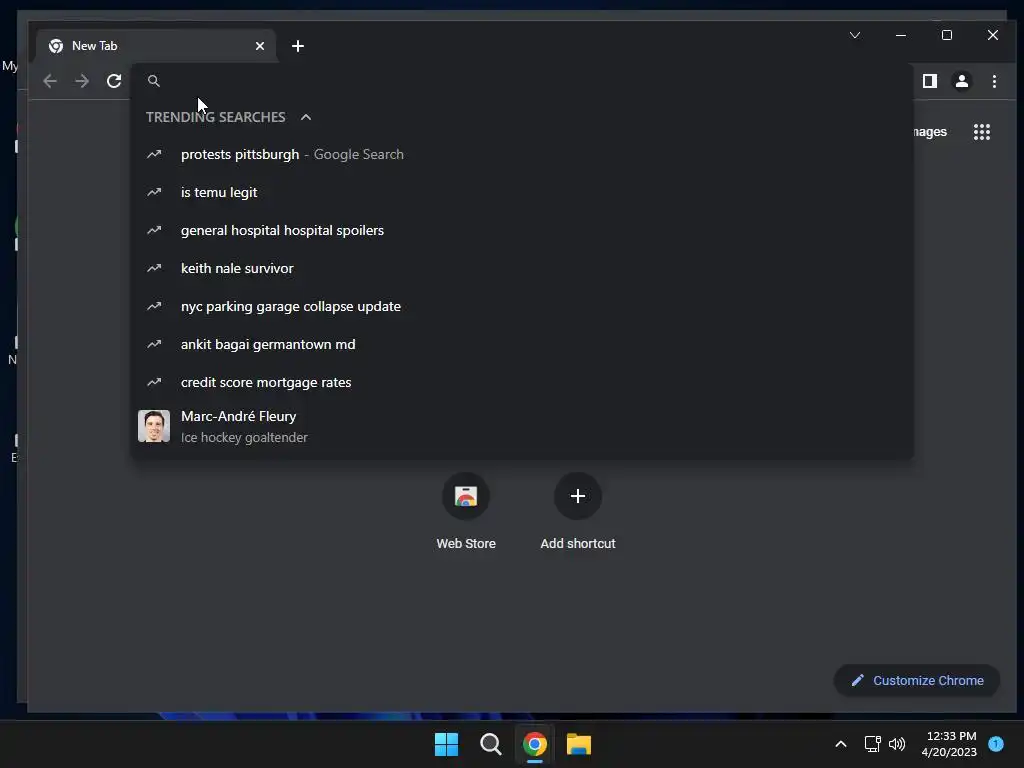Open the Google apps grid
The height and width of the screenshot is (768, 1024).
[982, 132]
